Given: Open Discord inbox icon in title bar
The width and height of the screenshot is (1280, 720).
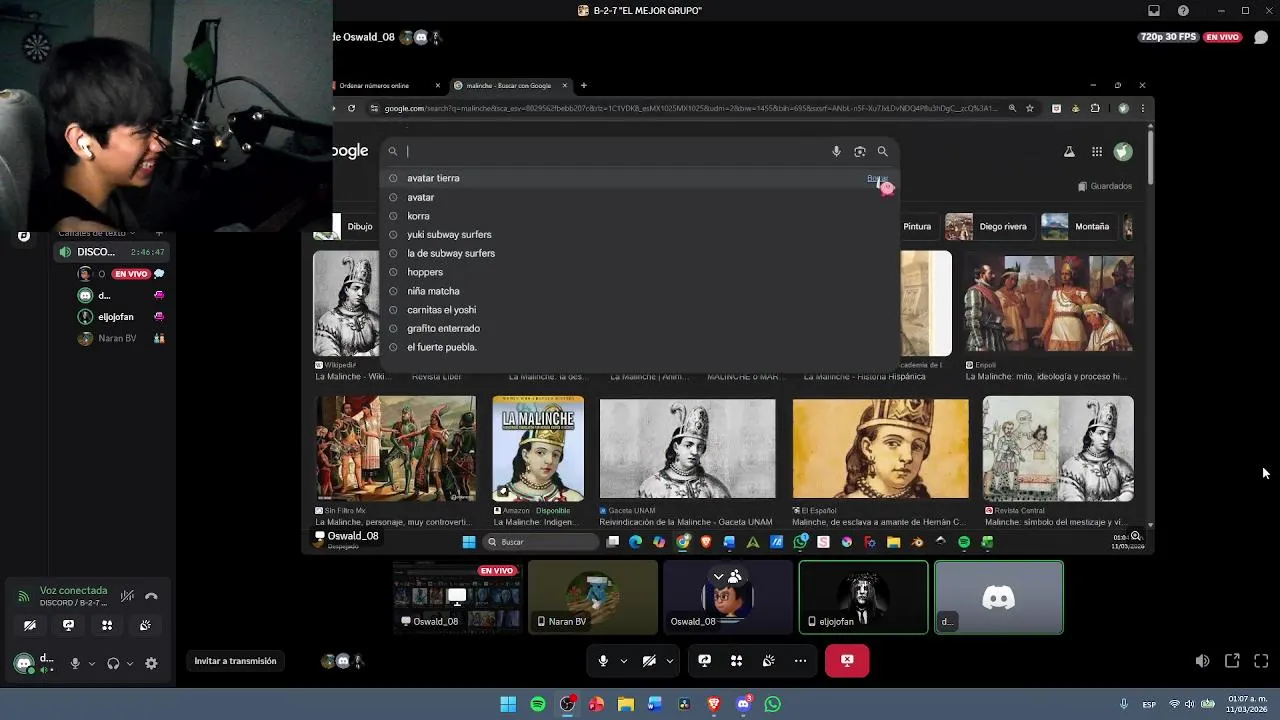Looking at the screenshot, I should tap(1154, 11).
